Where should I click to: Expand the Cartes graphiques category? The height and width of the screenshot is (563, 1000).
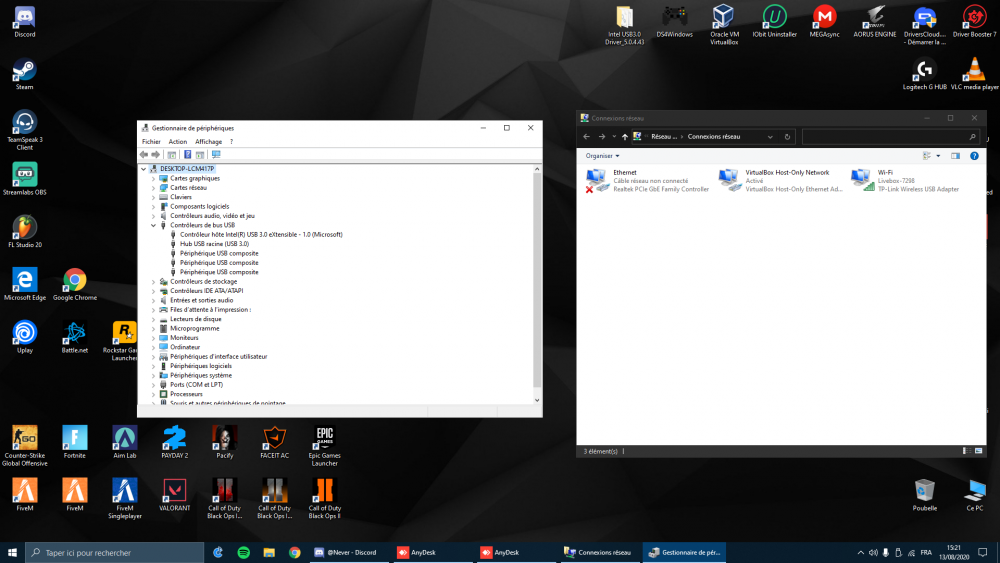click(153, 178)
